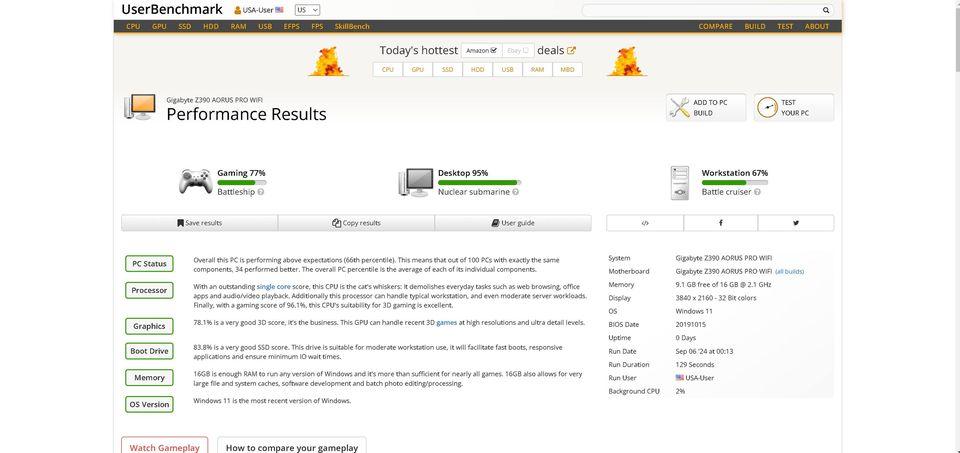The height and width of the screenshot is (453, 960).
Task: Click the Processor button
Action: (149, 290)
